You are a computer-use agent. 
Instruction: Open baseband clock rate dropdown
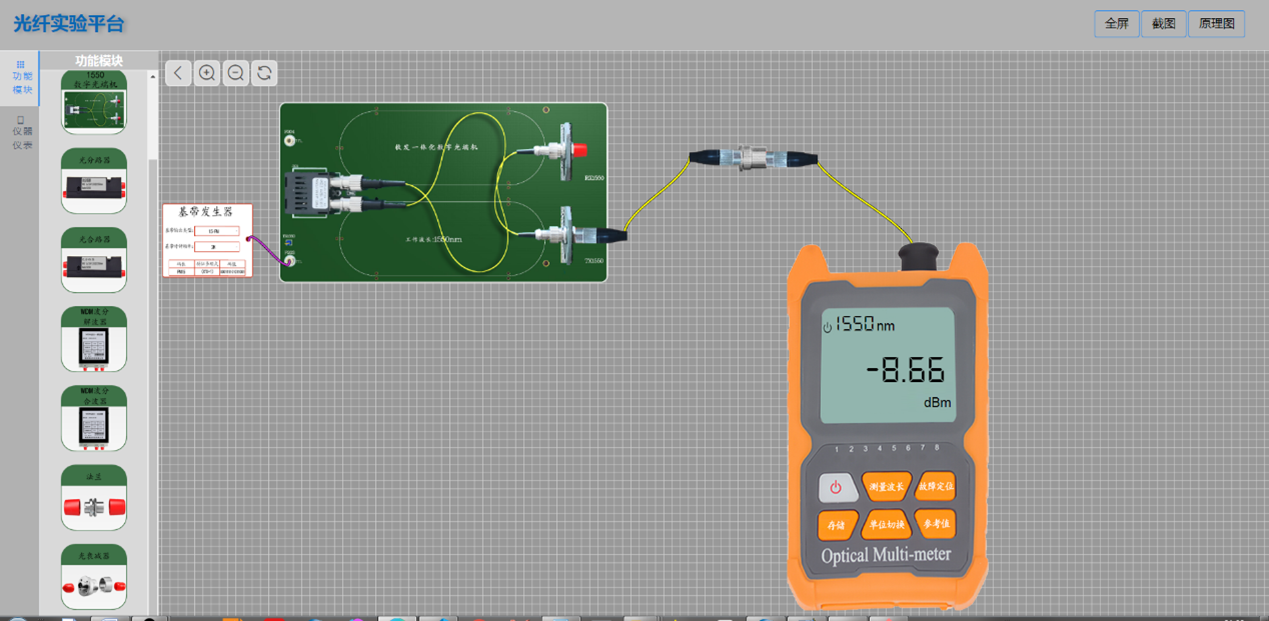pos(216,245)
